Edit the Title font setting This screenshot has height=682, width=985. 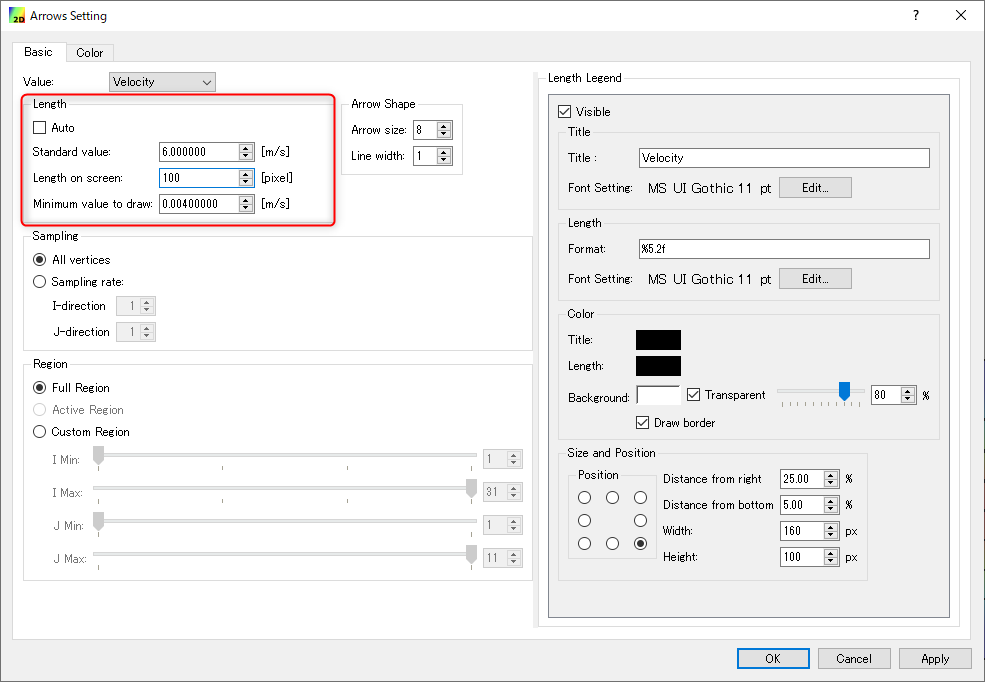815,187
